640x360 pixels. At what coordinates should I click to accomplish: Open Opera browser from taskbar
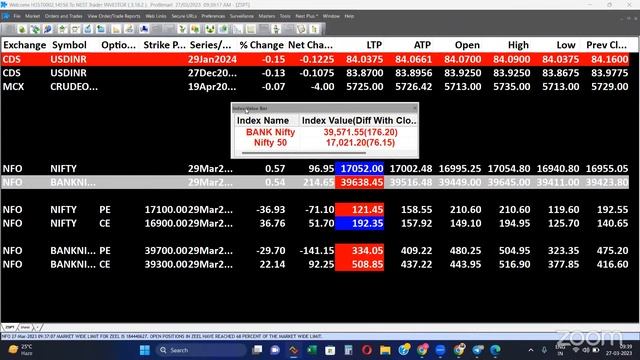pos(367,350)
